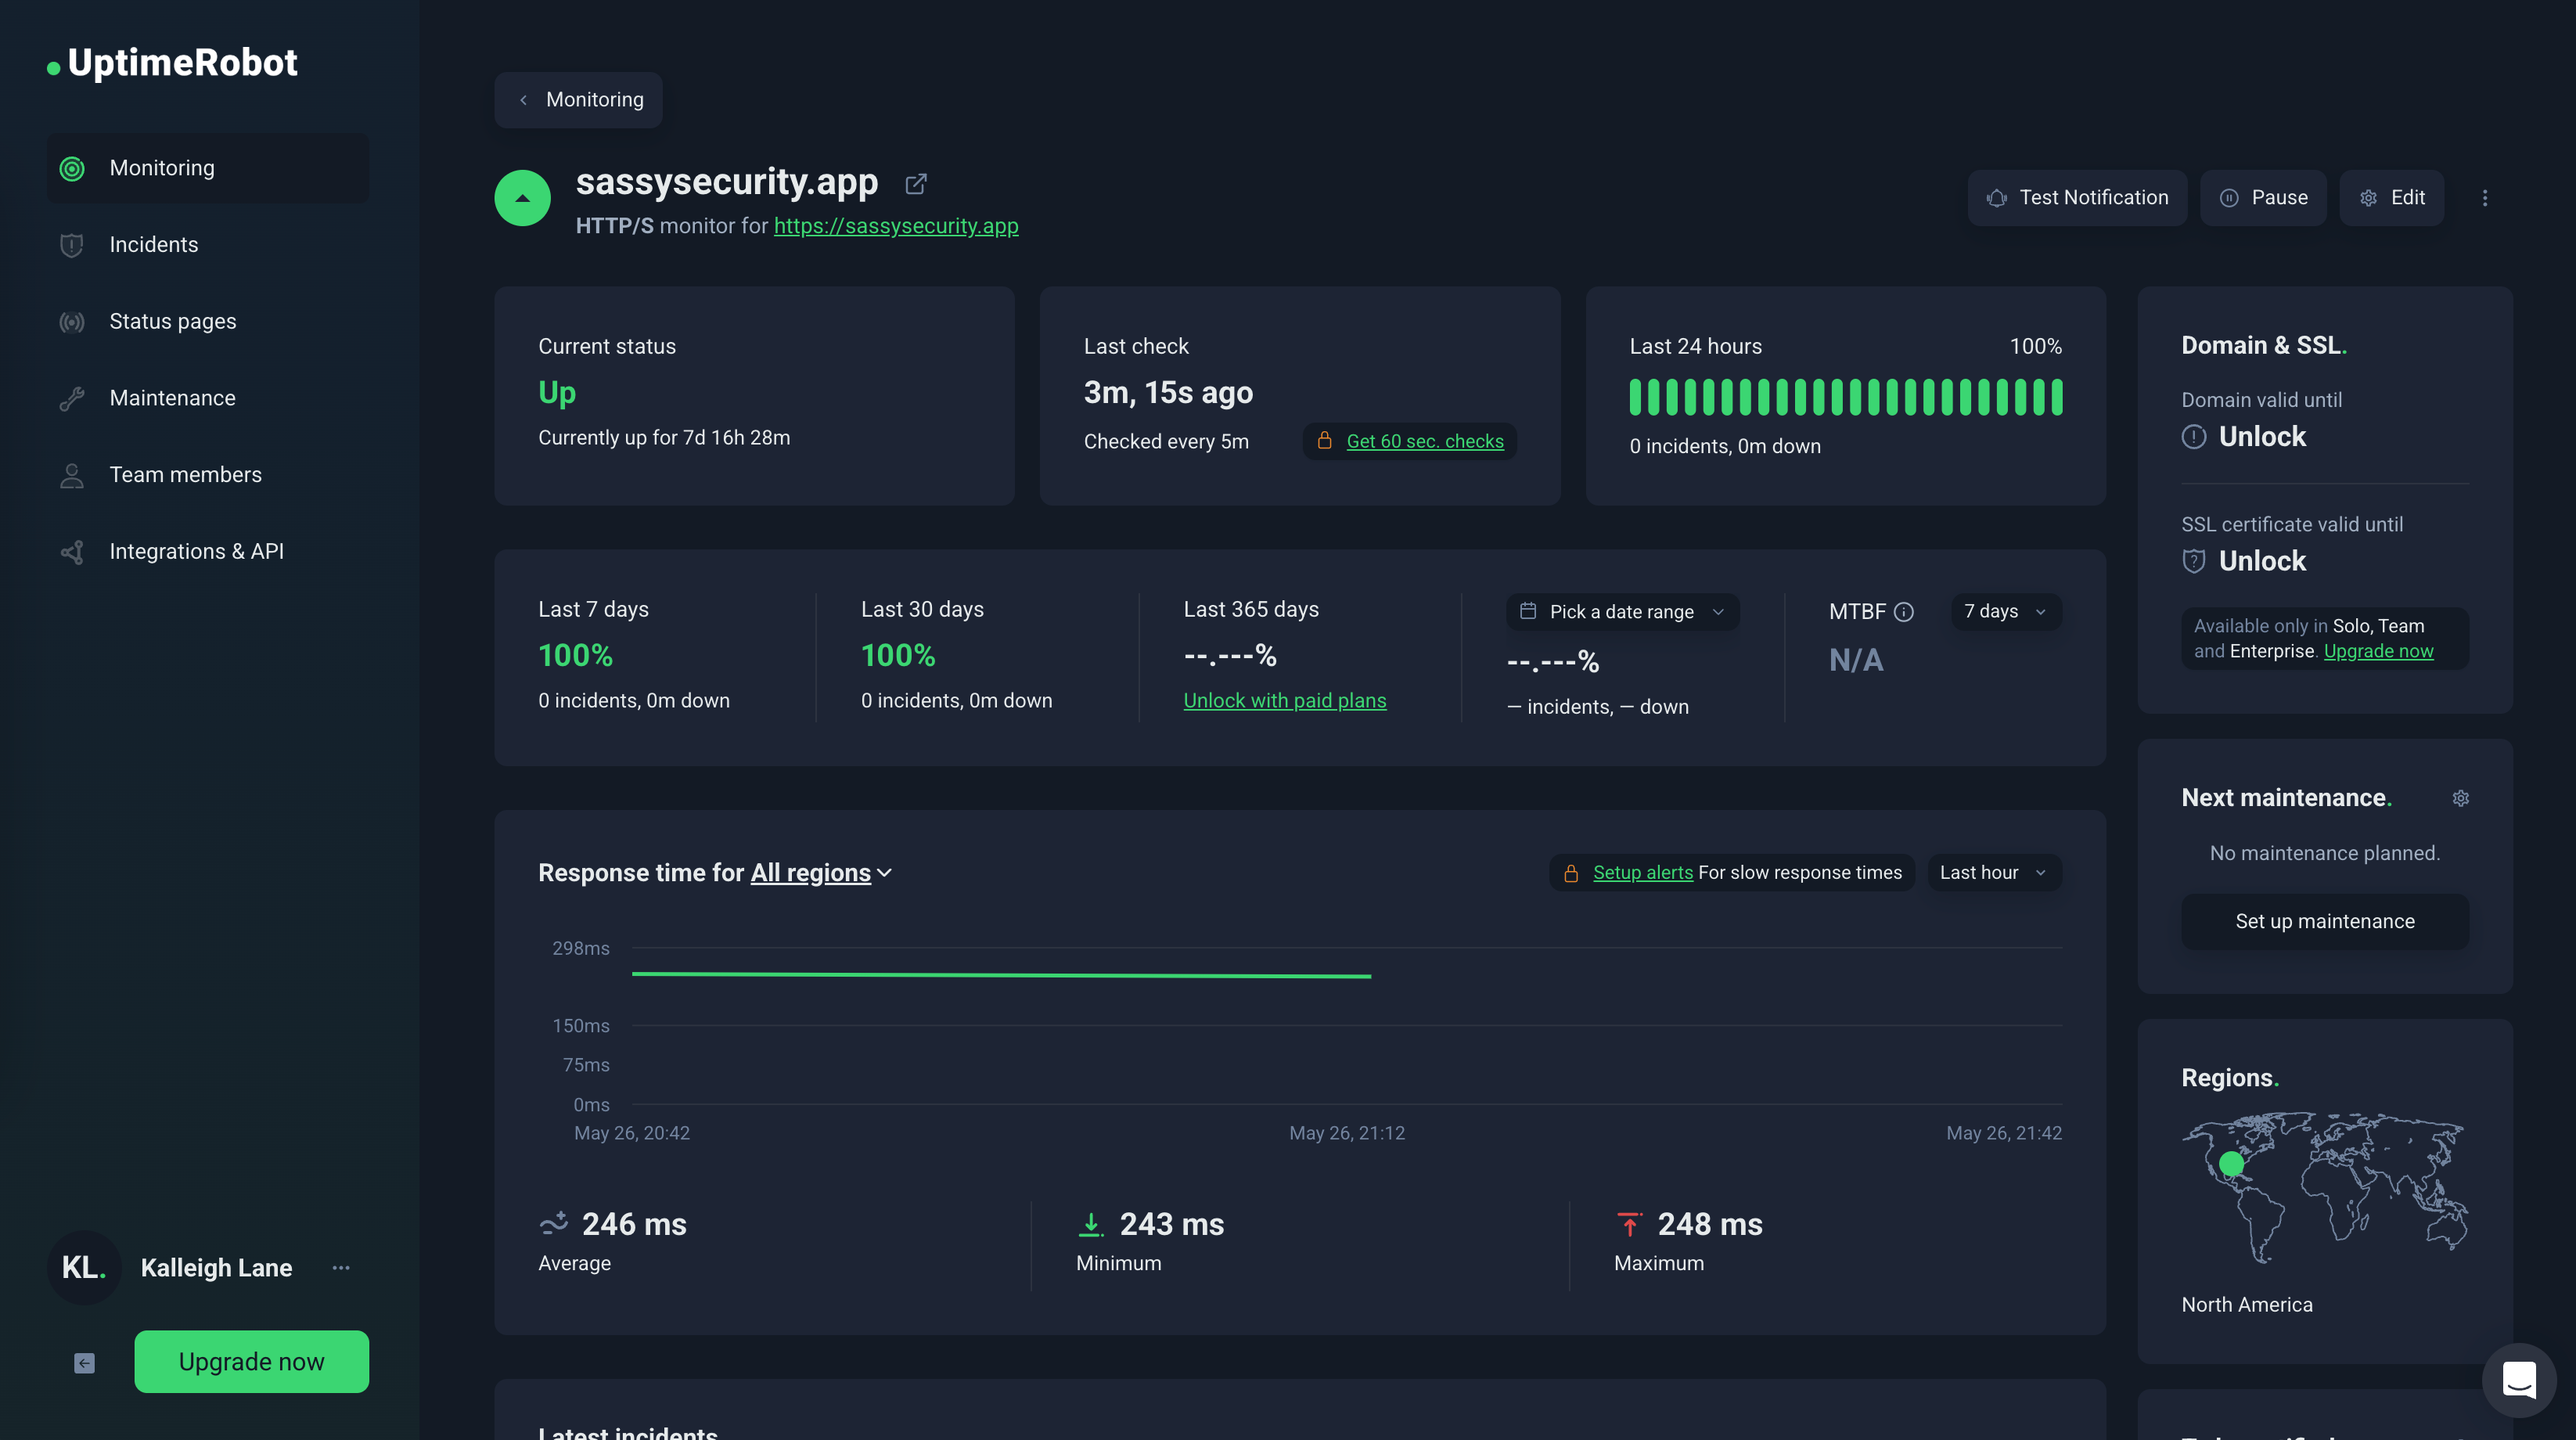2576x1440 pixels.
Task: Click Set up maintenance button
Action: point(2324,922)
